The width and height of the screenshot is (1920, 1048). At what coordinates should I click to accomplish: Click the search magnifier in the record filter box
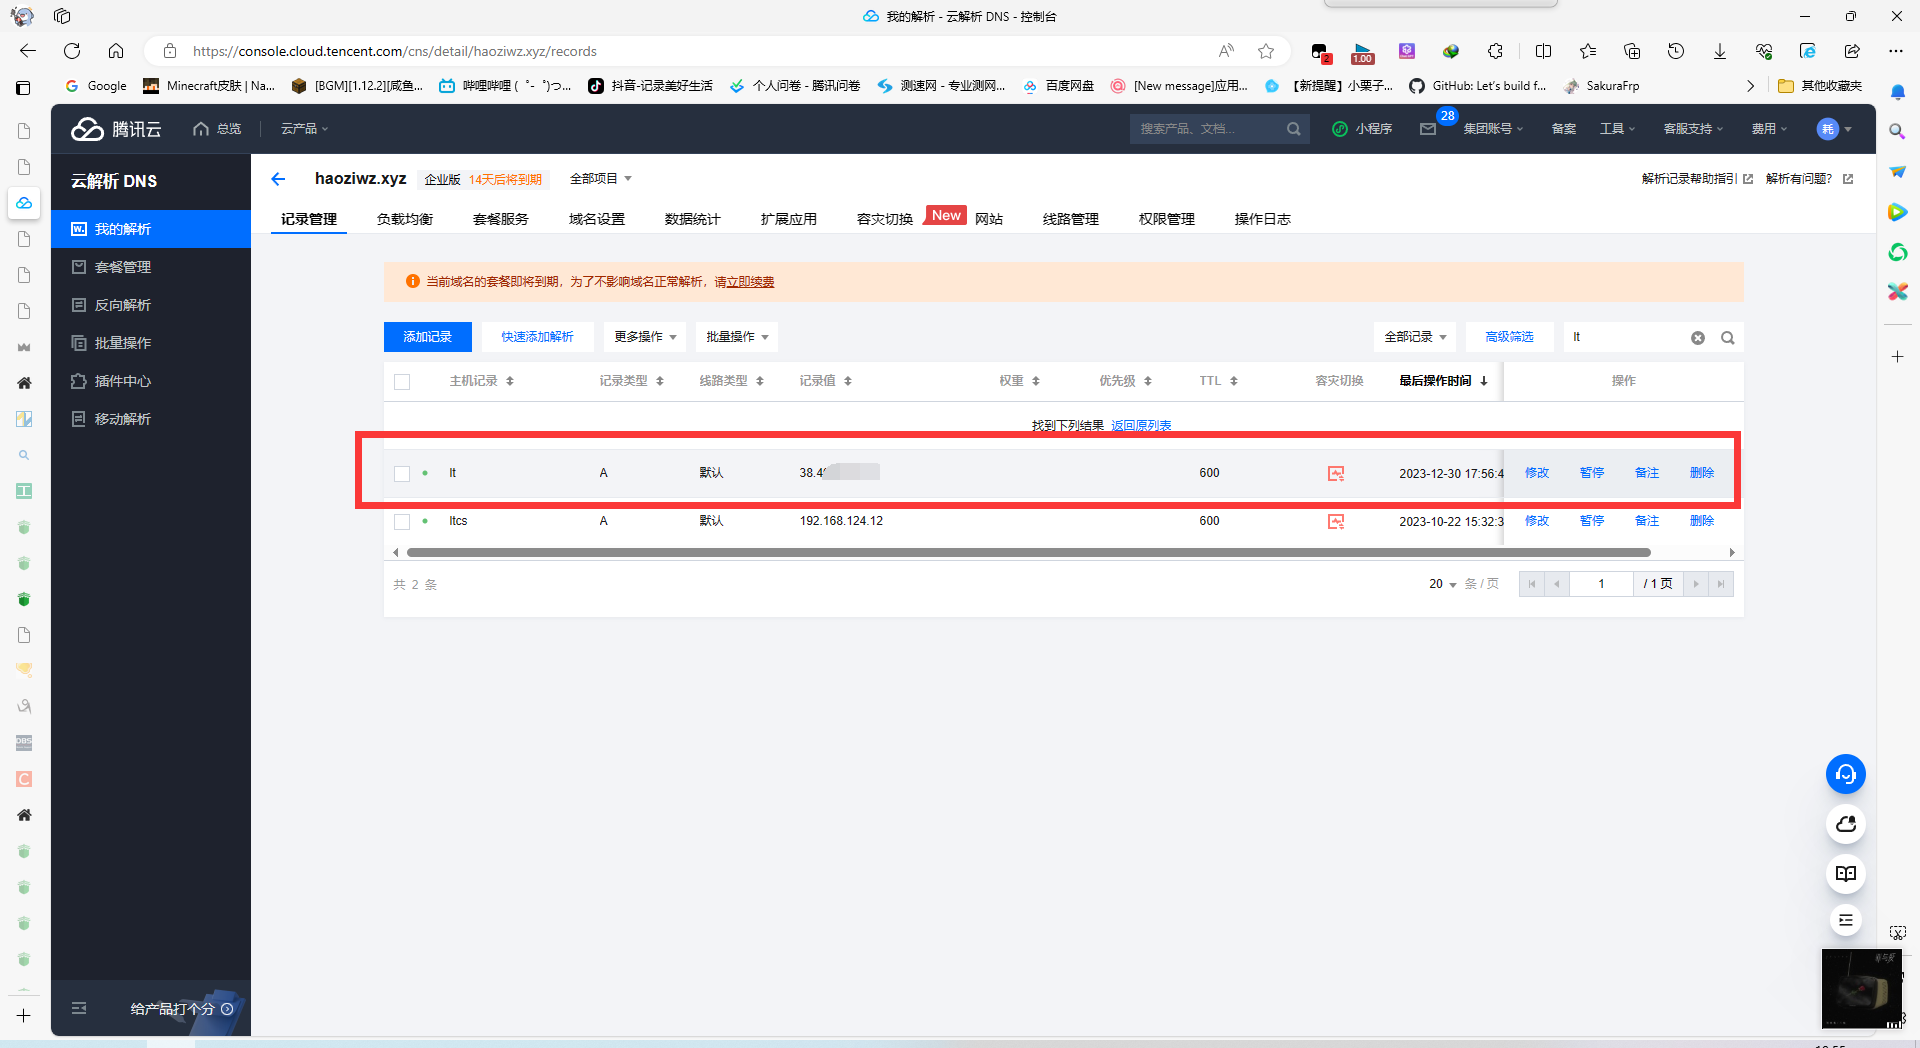pos(1727,338)
